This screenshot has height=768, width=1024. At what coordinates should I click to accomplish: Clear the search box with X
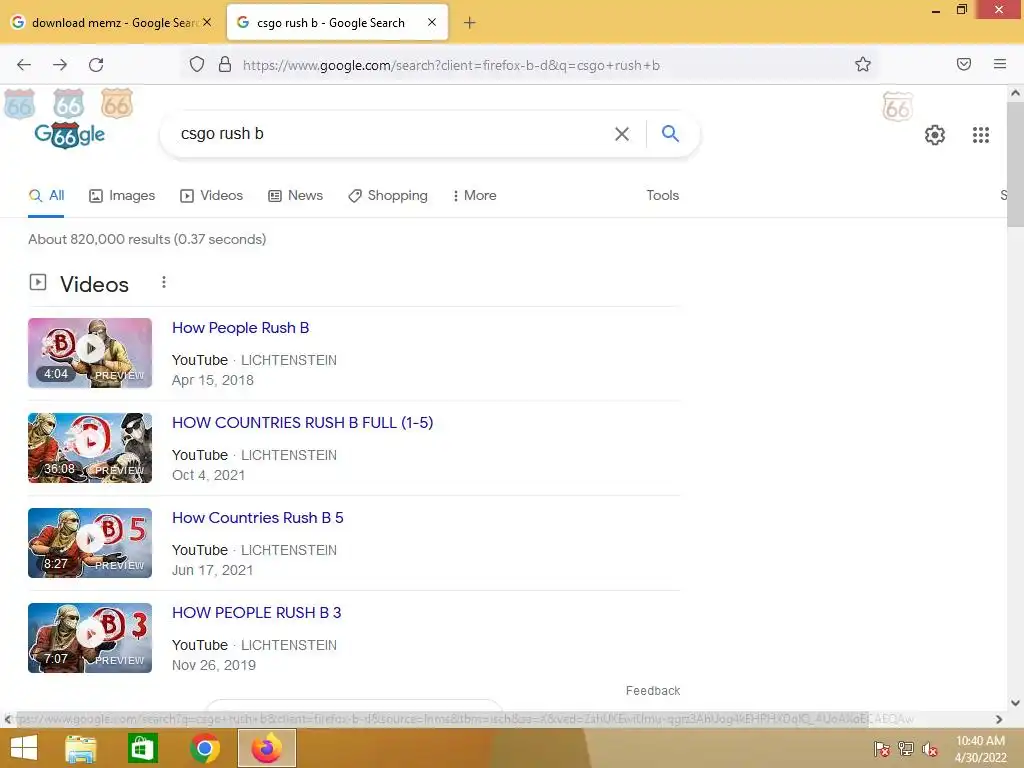pos(622,134)
